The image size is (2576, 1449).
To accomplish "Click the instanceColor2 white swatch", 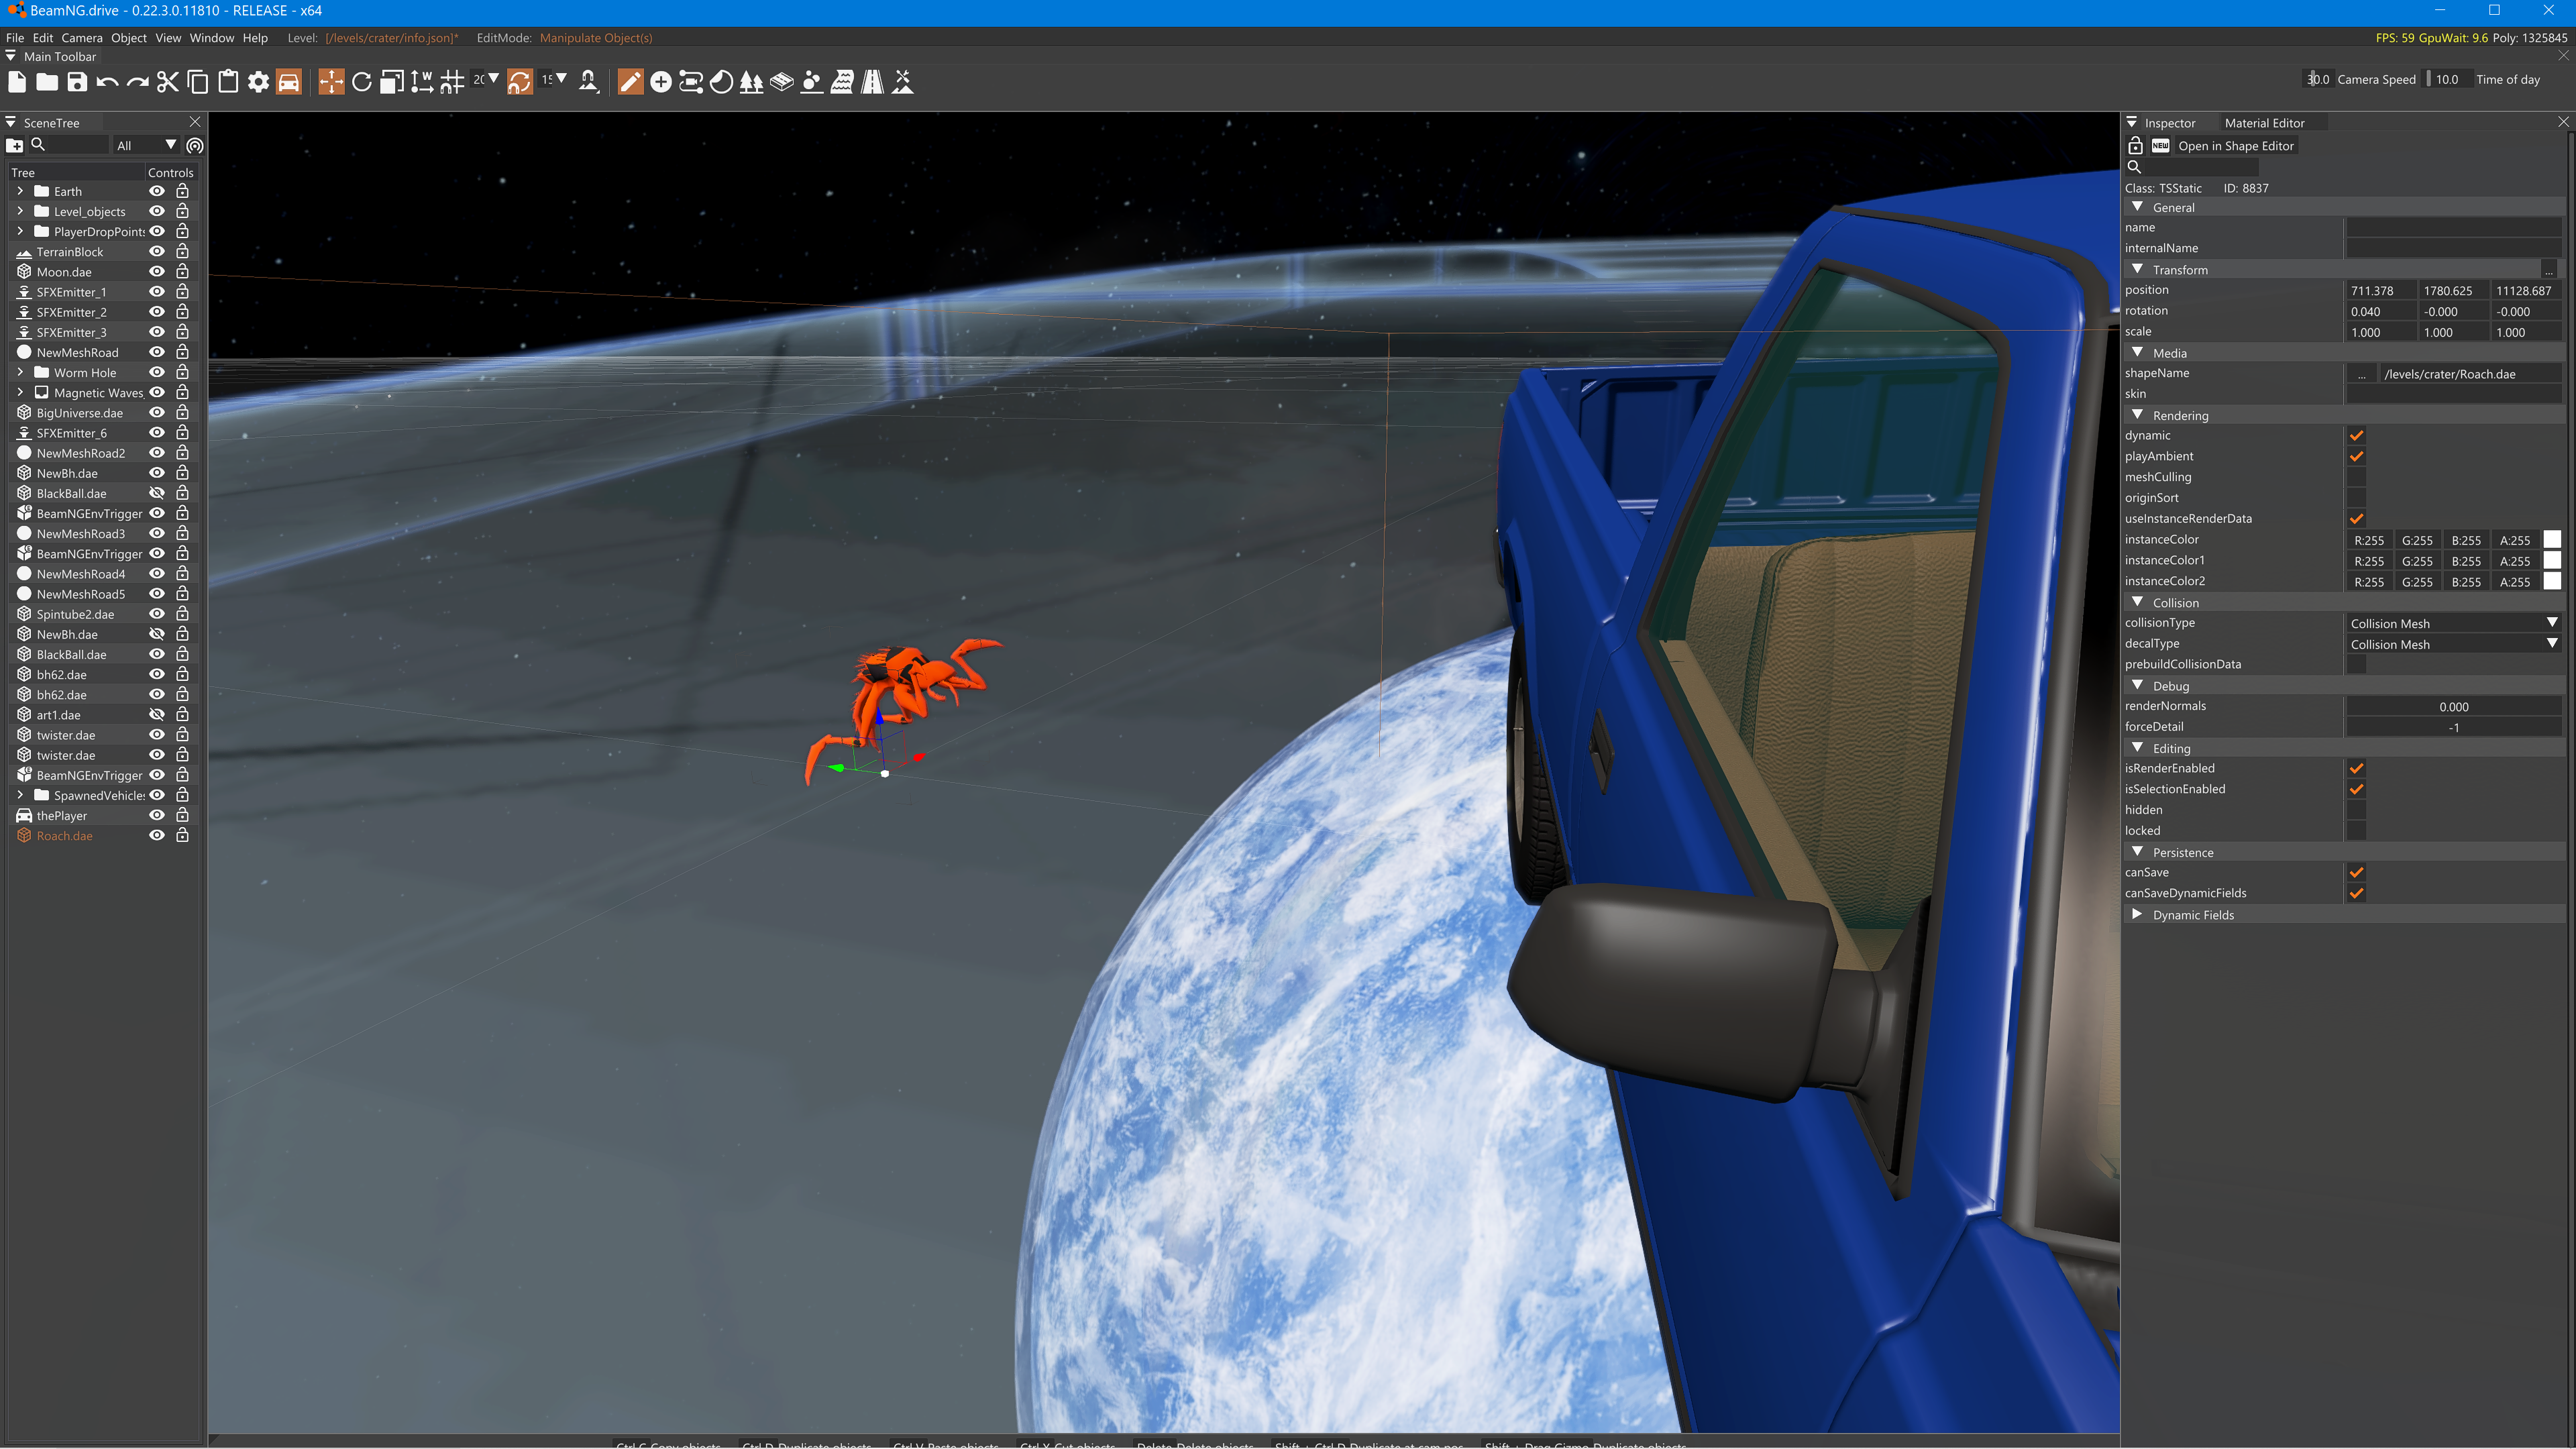I will pos(2552,581).
